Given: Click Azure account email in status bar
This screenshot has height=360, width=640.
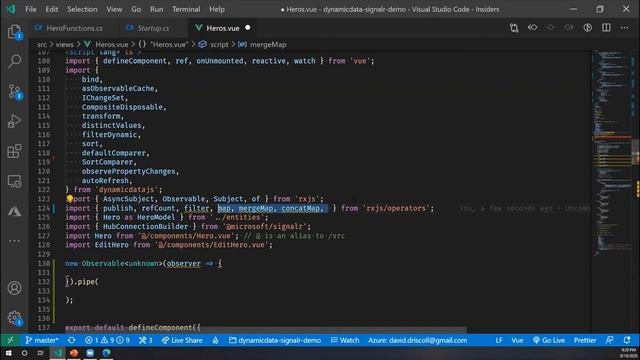Looking at the screenshot, I should click(418, 340).
